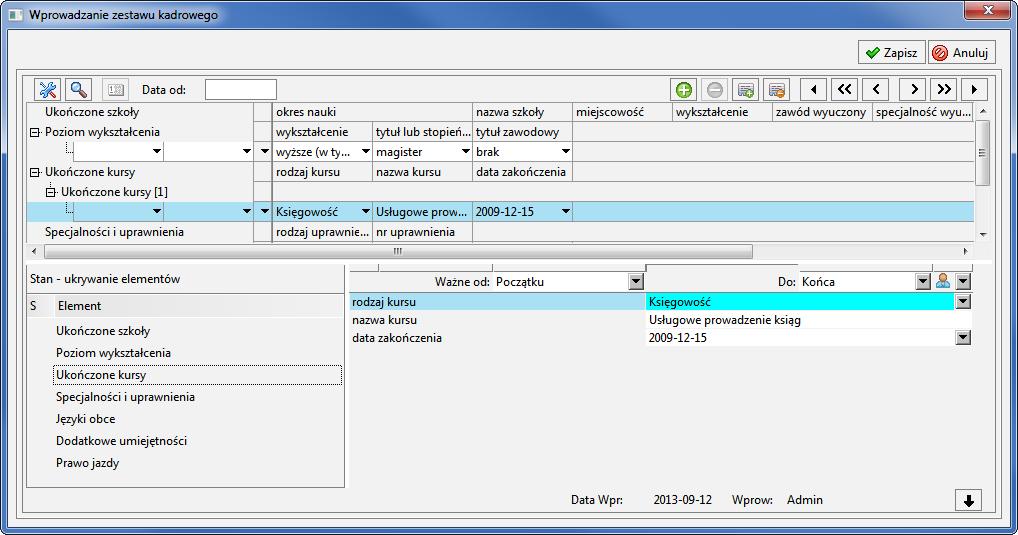
Task: Click the table-with-orange-badge edit icon
Action: pyautogui.click(x=776, y=90)
